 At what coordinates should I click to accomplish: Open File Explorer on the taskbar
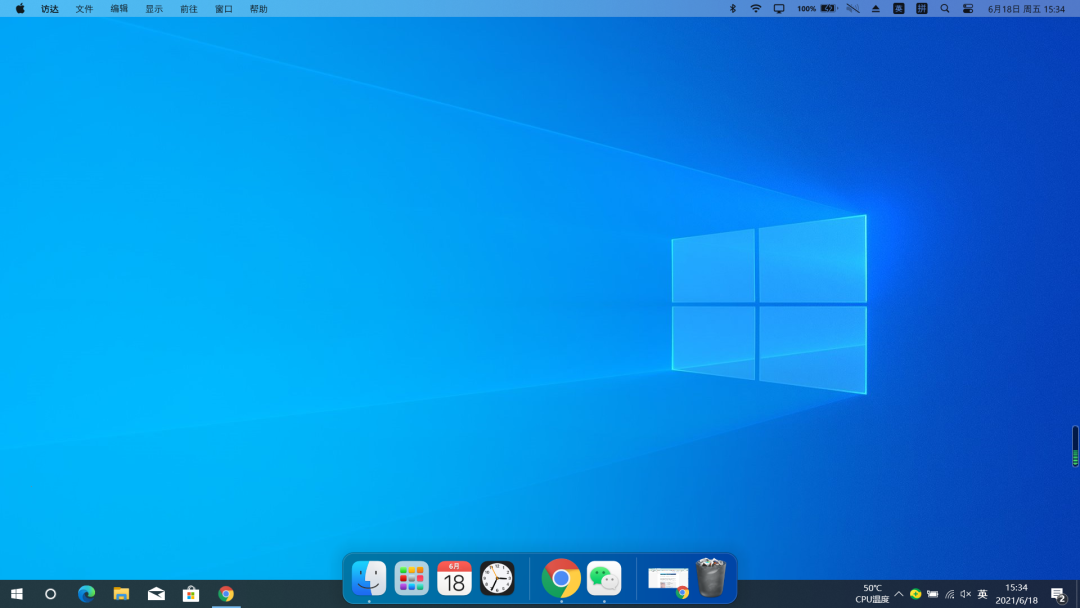[121, 594]
